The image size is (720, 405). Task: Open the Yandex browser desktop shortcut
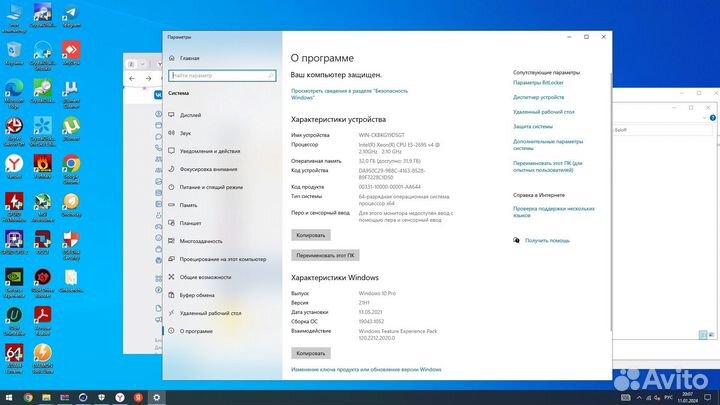14,166
